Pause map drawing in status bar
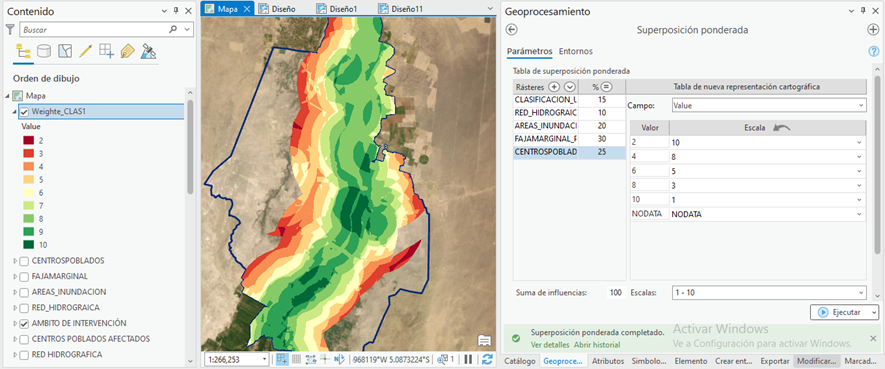The height and width of the screenshot is (369, 885). (x=468, y=359)
